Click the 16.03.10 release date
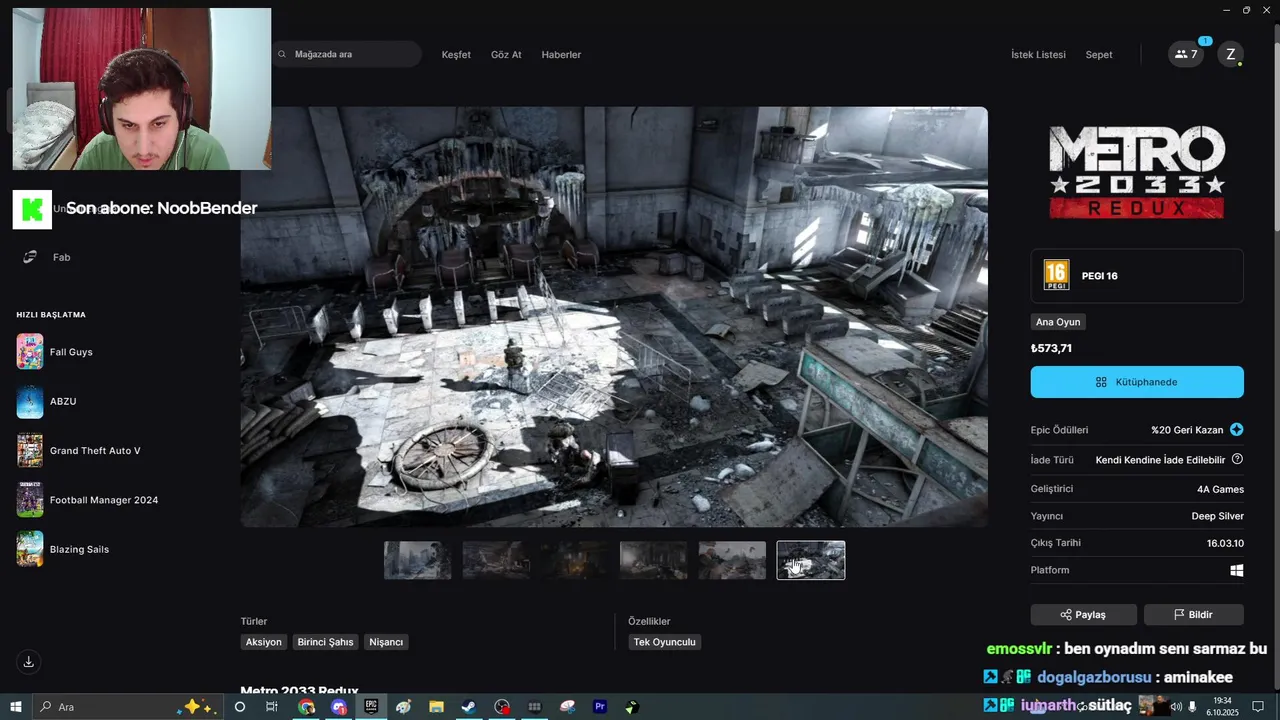Image resolution: width=1280 pixels, height=720 pixels. point(1225,543)
